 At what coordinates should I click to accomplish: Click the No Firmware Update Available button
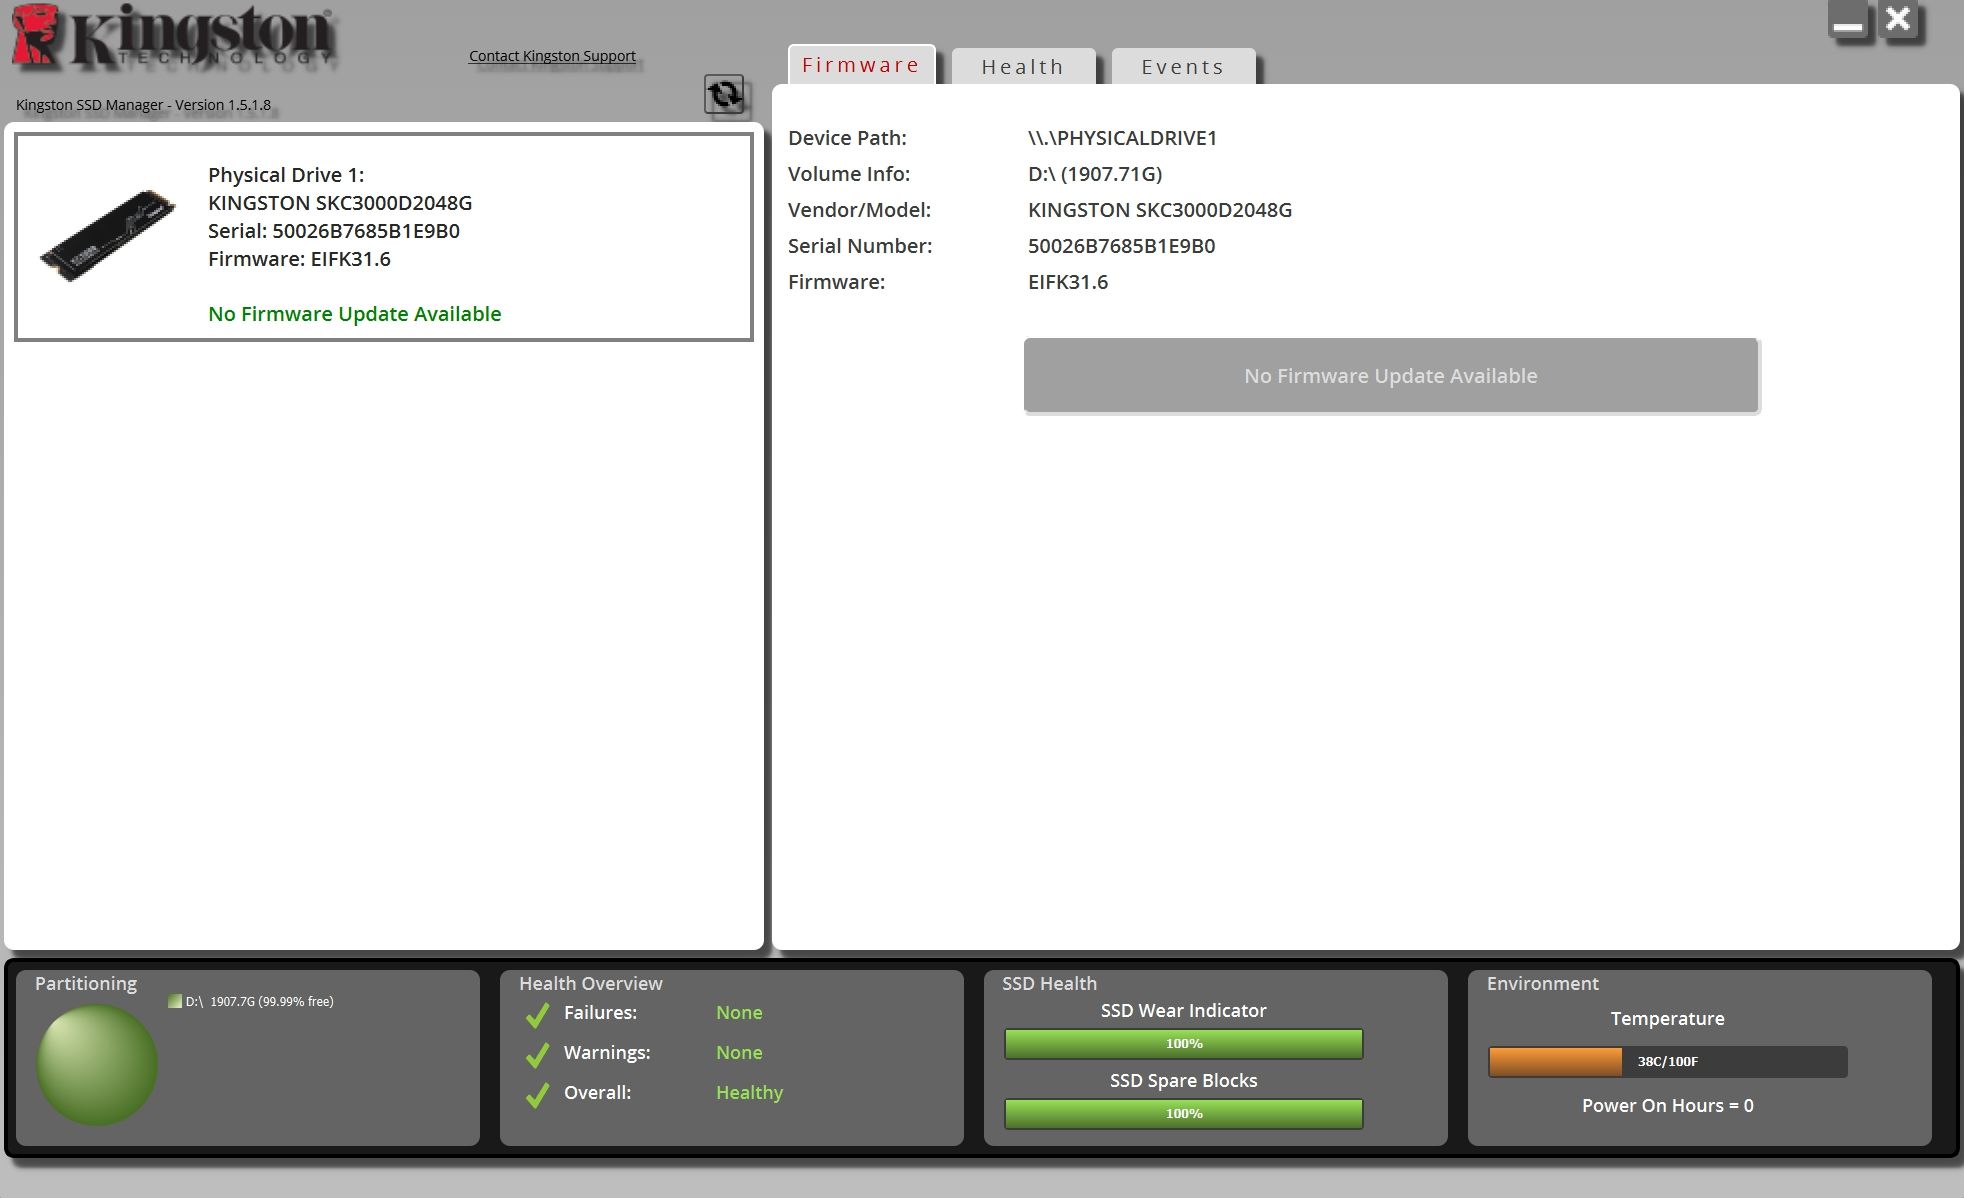click(1391, 376)
